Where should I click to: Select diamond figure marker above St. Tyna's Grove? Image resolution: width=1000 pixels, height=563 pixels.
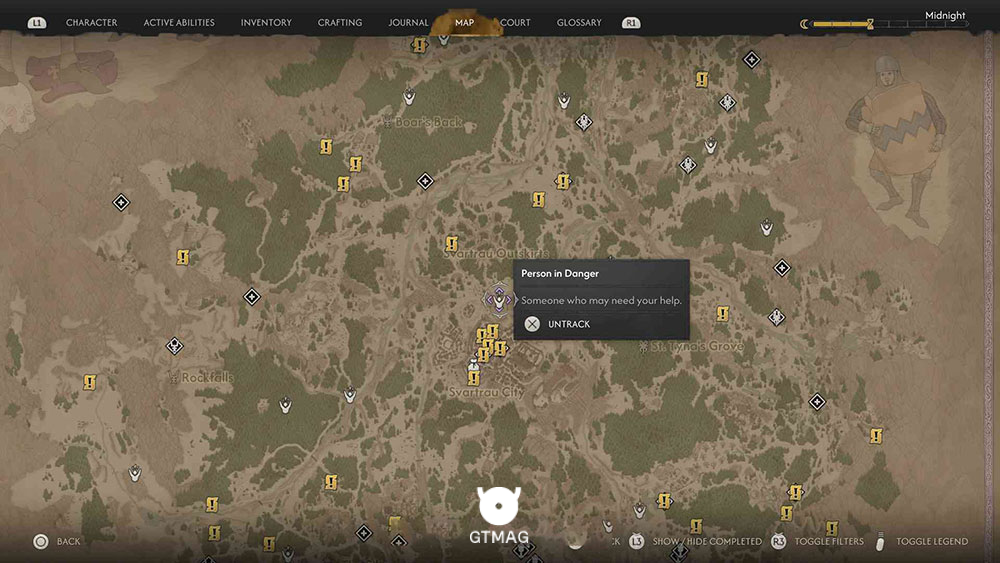coord(776,317)
